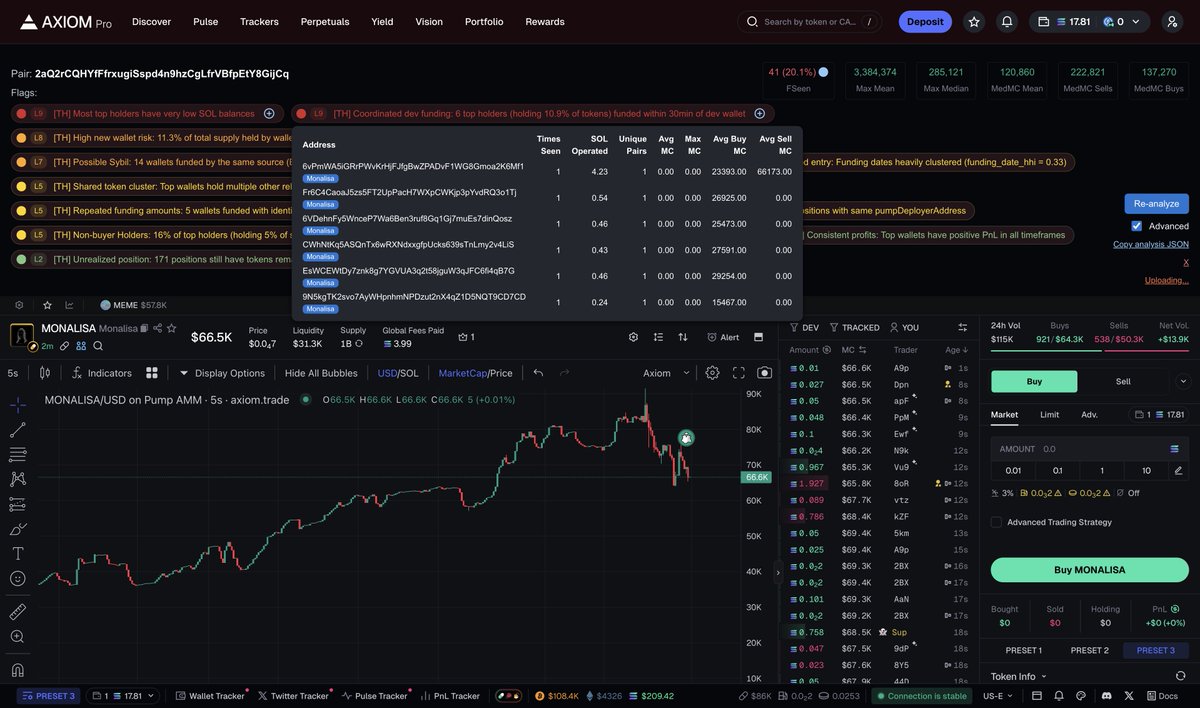Go to the Trackers page
Image resolution: width=1200 pixels, height=708 pixels.
[259, 21]
